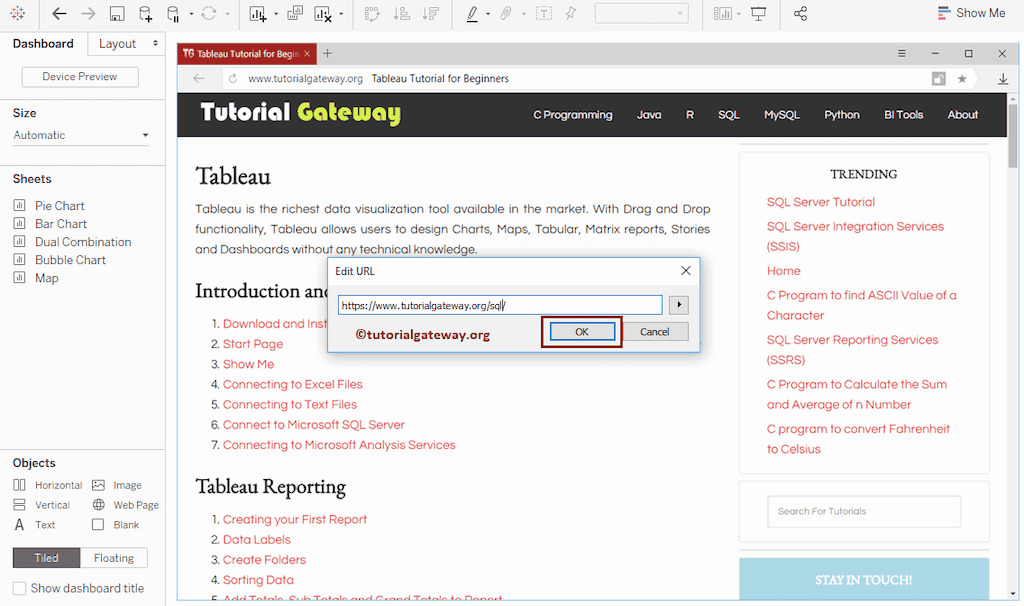Click the Show Me button

click(971, 13)
